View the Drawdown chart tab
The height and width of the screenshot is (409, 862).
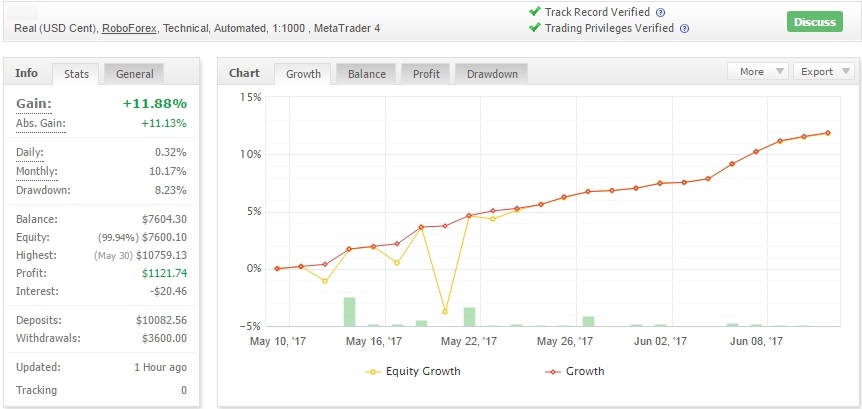(x=491, y=74)
